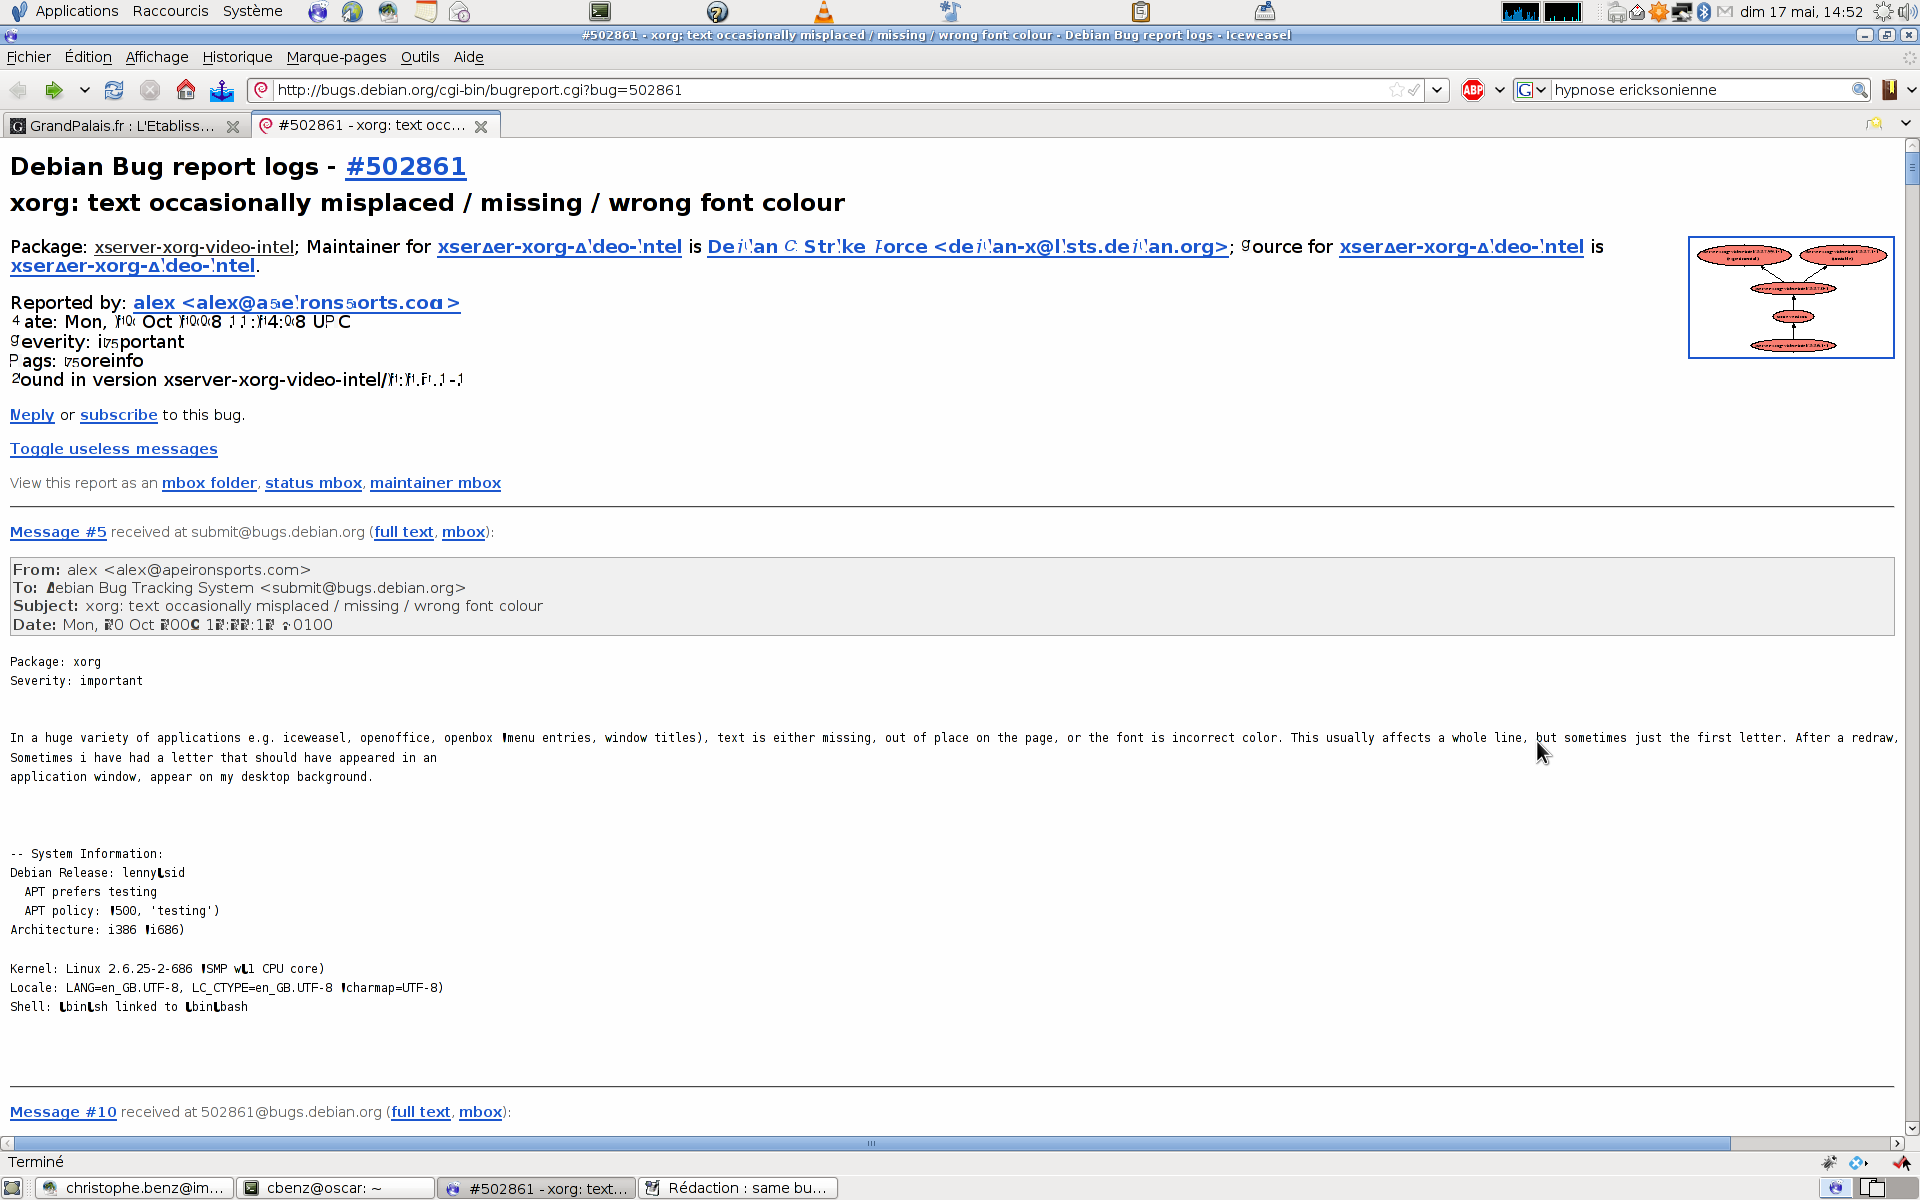Screen dimensions: 1920x1200
Task: Choose search engine via the Google dropdown
Action: point(1531,90)
